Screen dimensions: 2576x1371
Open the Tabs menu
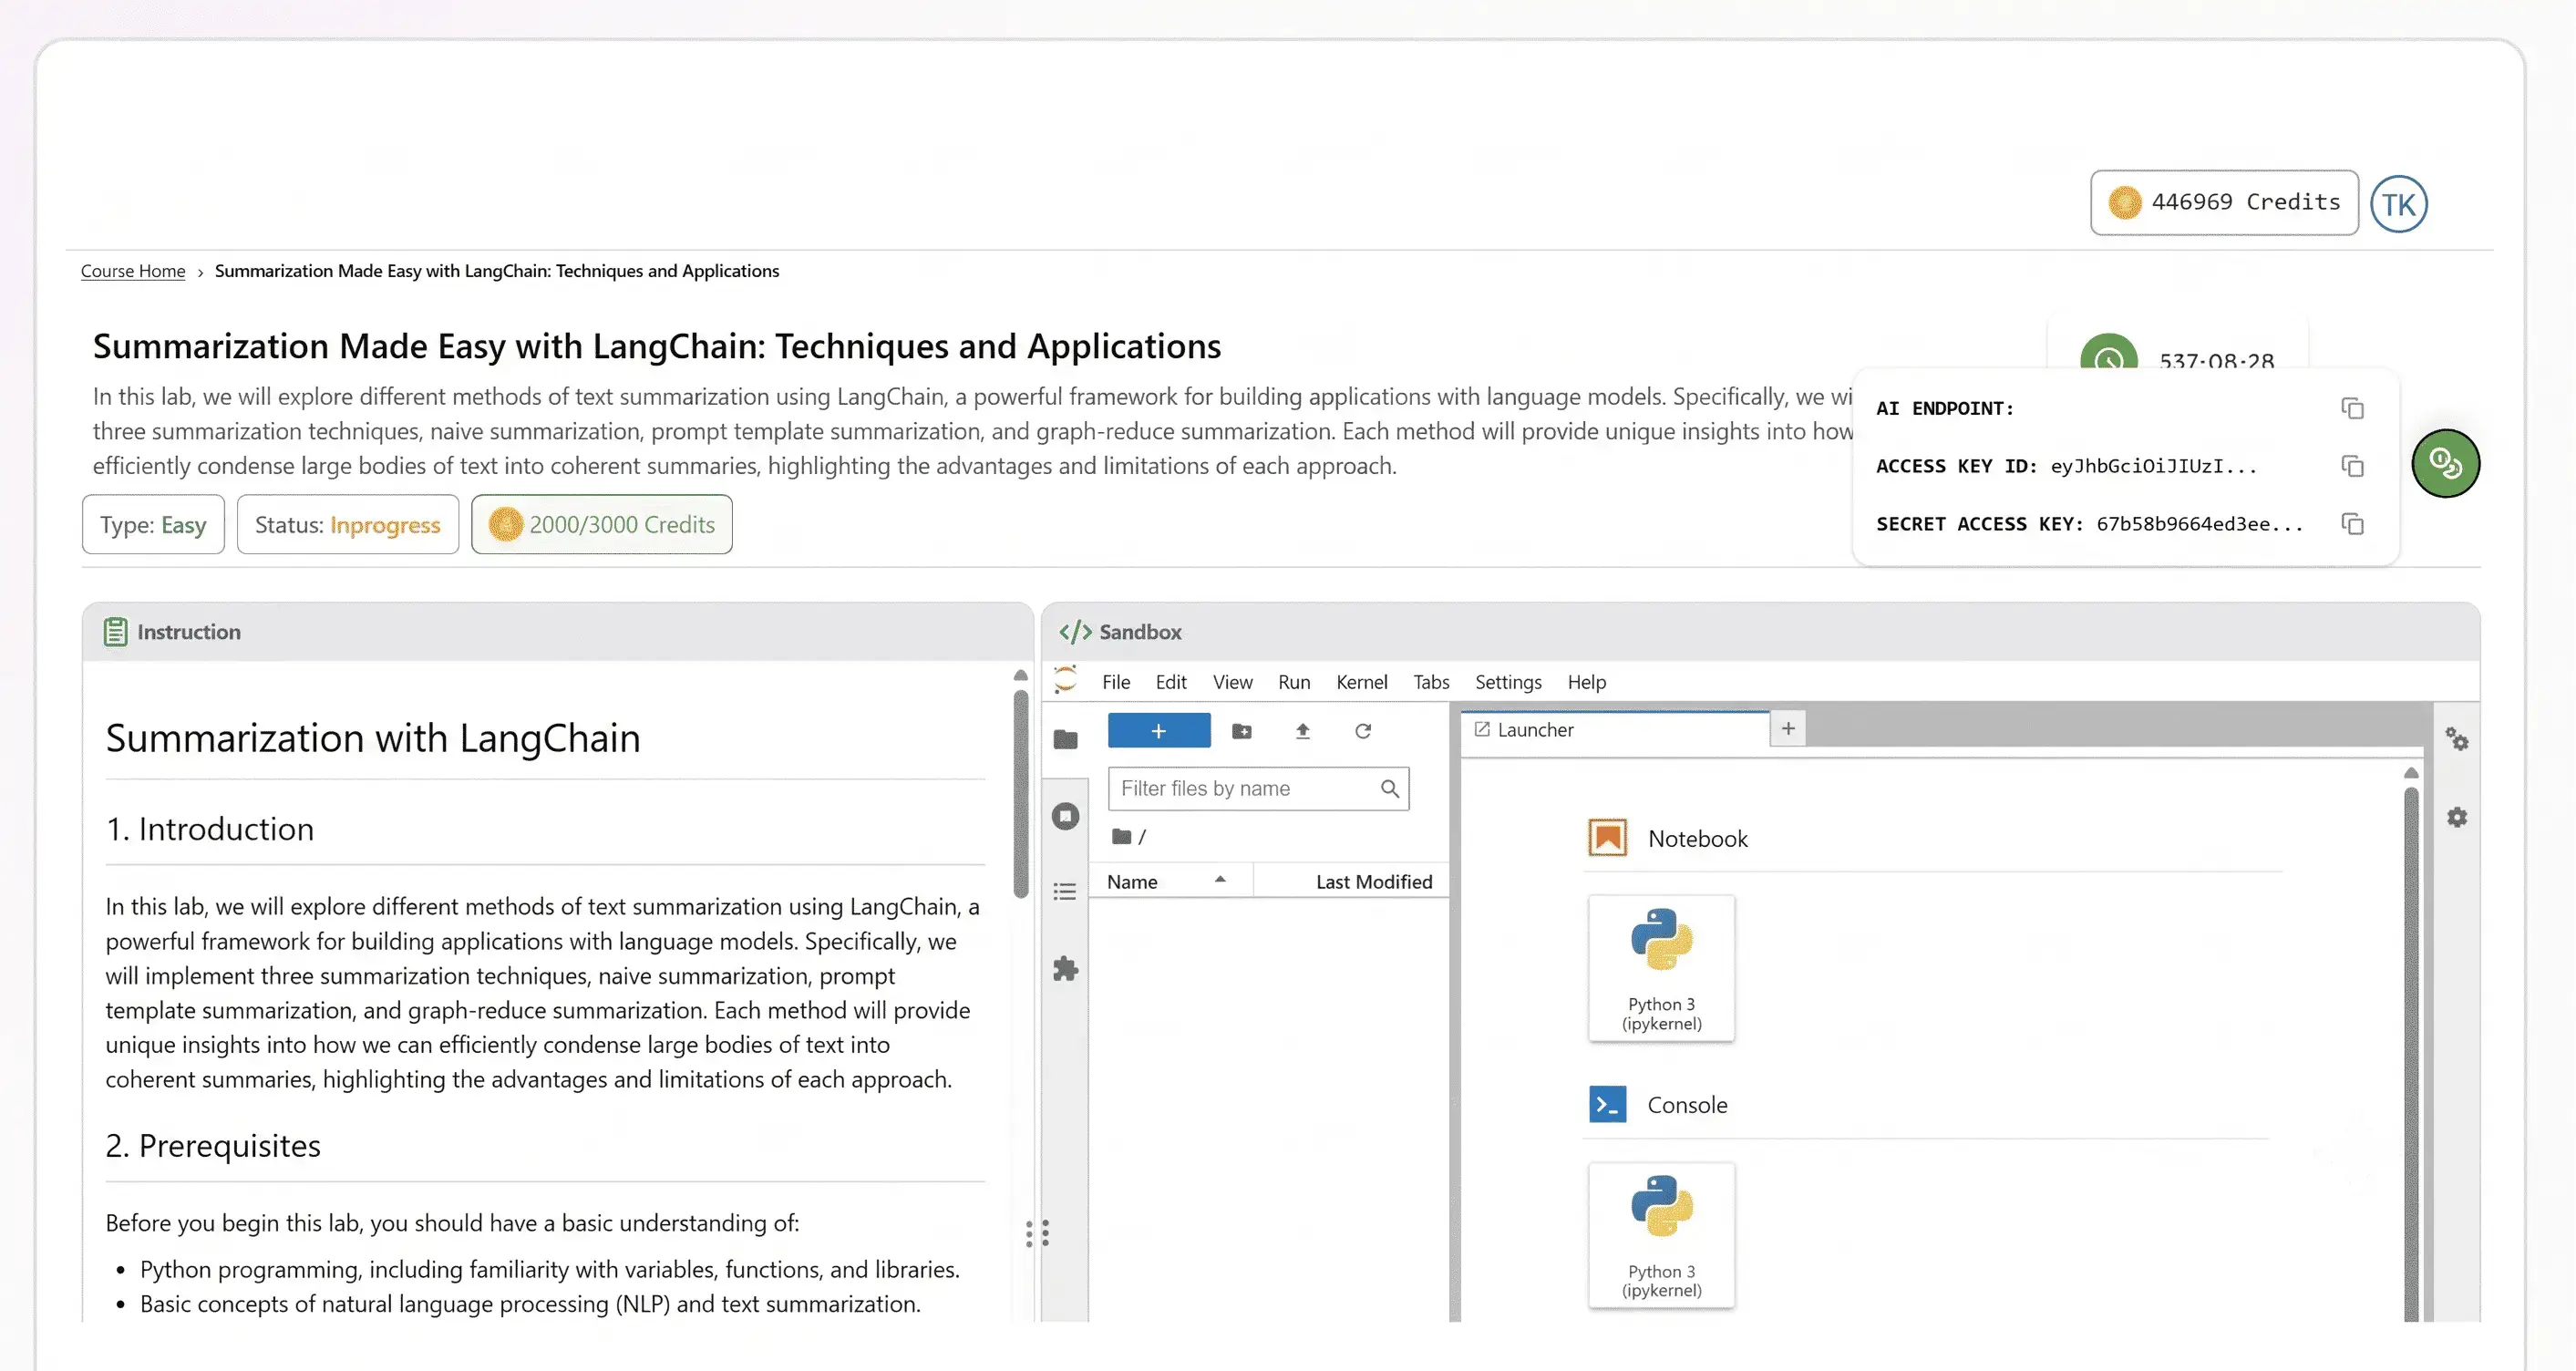(1431, 682)
